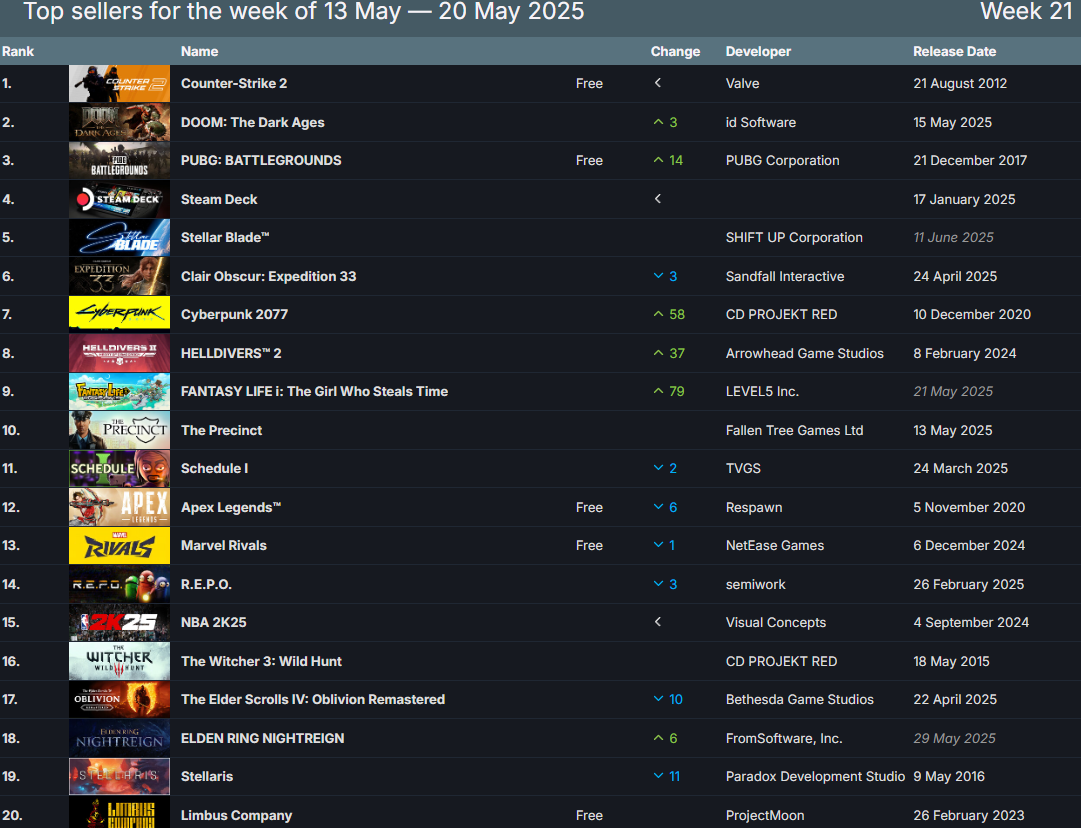Image resolution: width=1081 pixels, height=828 pixels.
Task: Click the Counter-Strike 2 game thumbnail
Action: [x=119, y=84]
